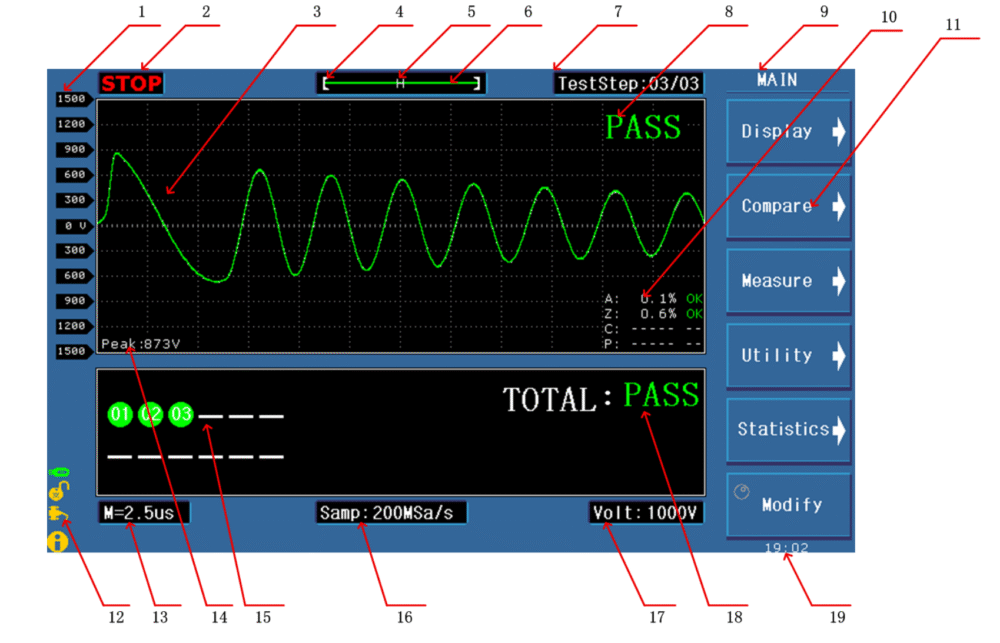Click the arrow on the Compare button

click(839, 206)
